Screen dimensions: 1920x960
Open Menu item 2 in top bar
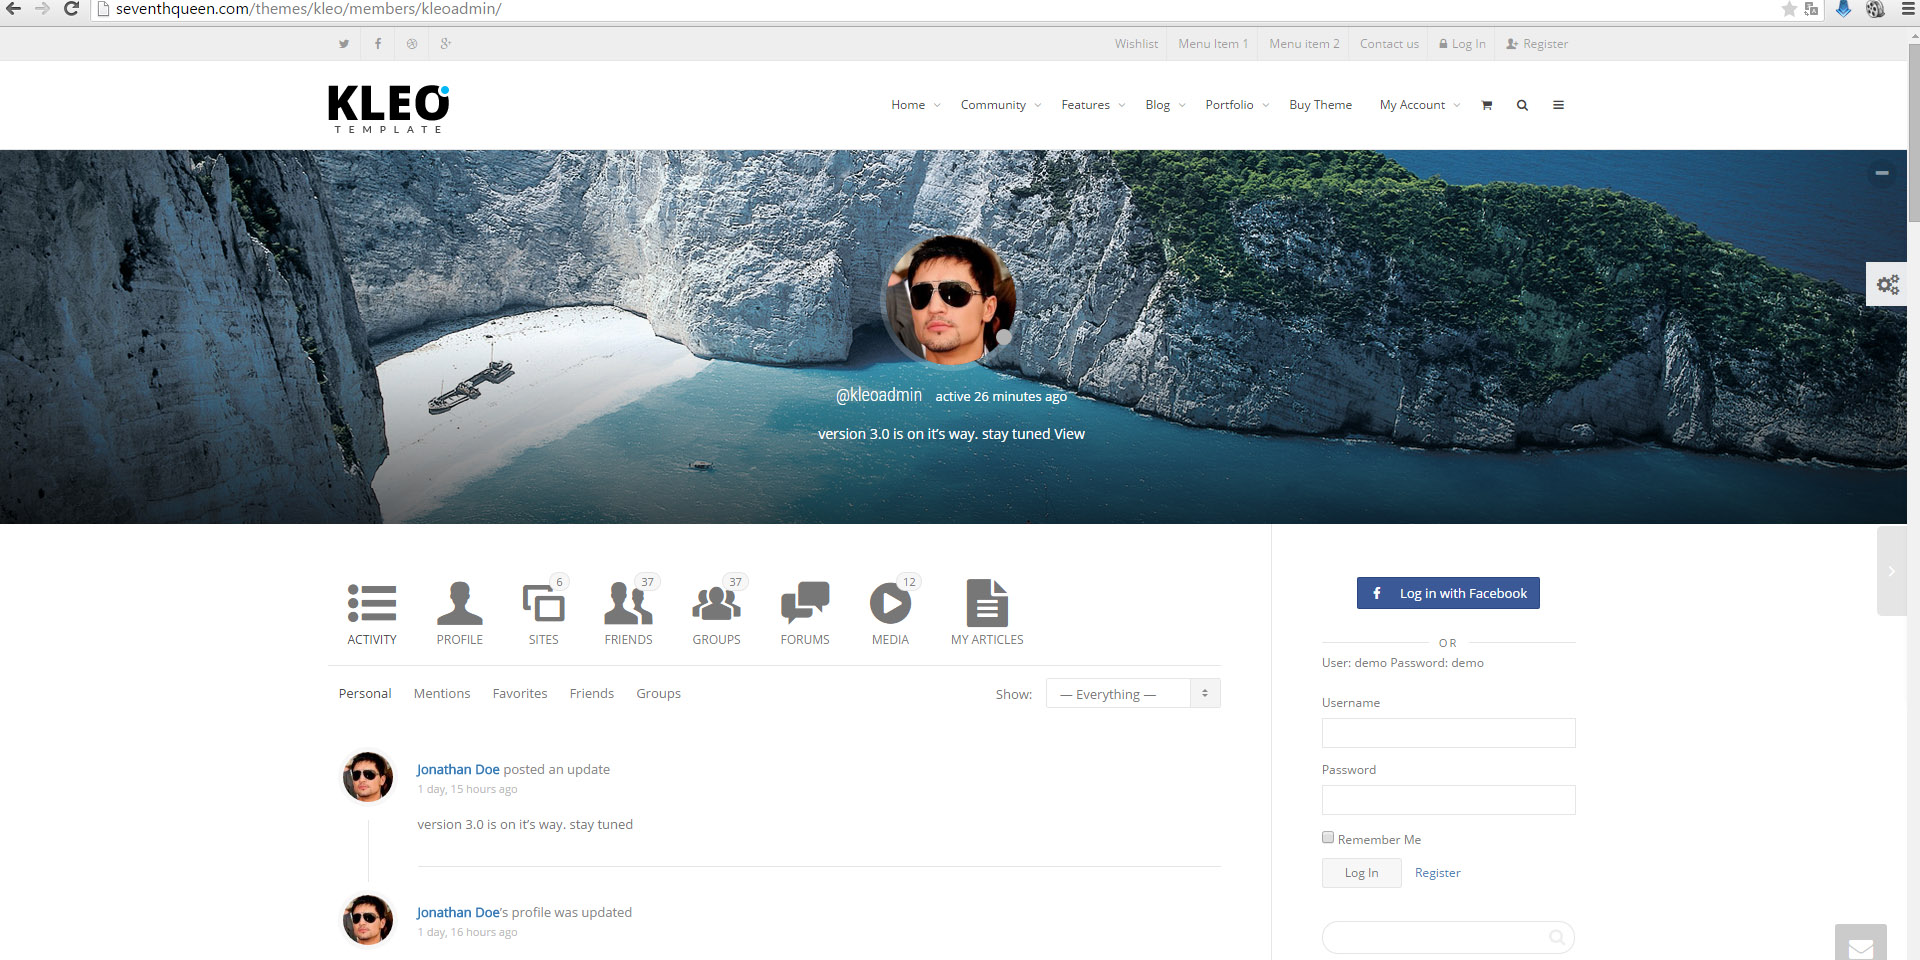click(x=1304, y=44)
